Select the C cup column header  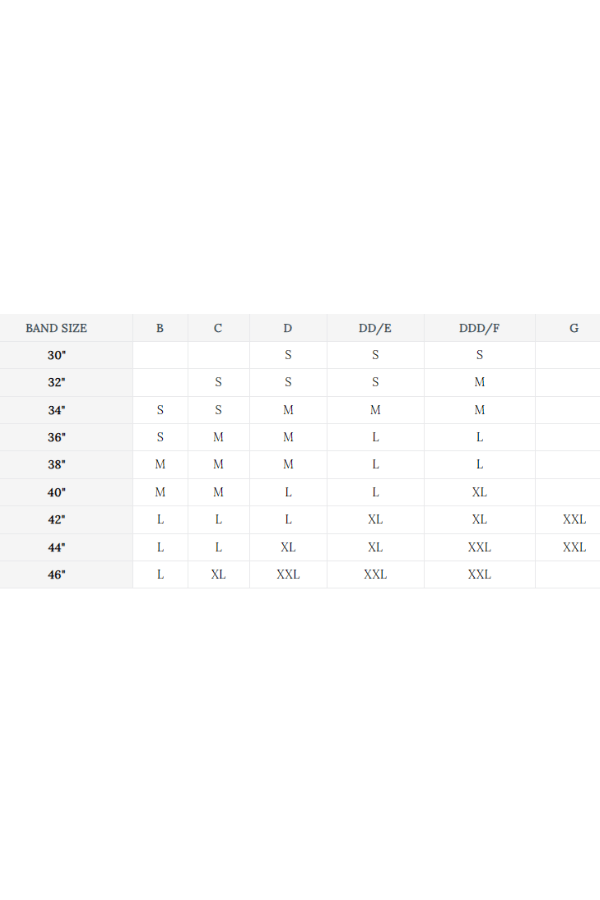click(x=218, y=328)
